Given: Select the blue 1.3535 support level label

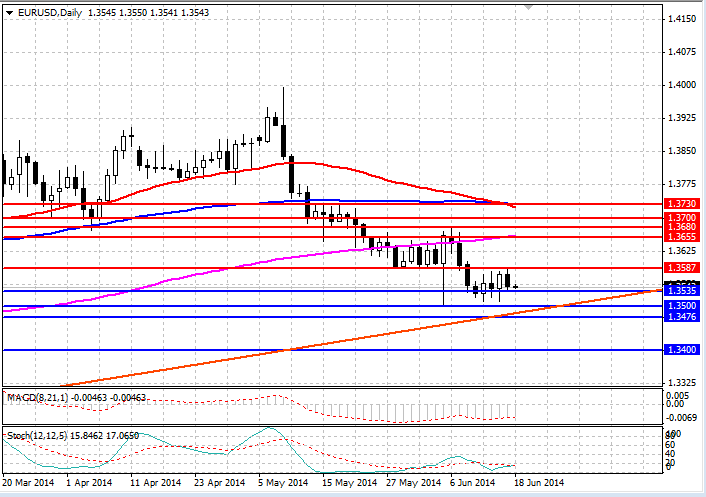Looking at the screenshot, I should [x=682, y=291].
